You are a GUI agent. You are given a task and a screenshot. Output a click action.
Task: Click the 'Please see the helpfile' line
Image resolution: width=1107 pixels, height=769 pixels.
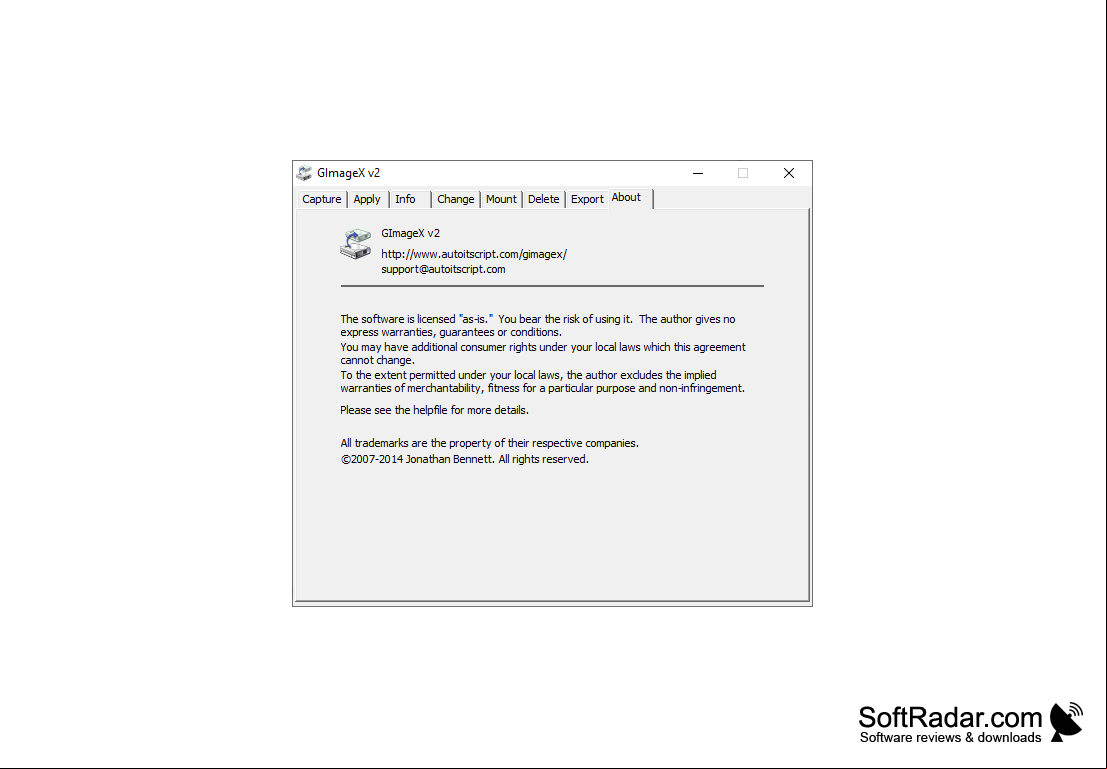(x=434, y=410)
